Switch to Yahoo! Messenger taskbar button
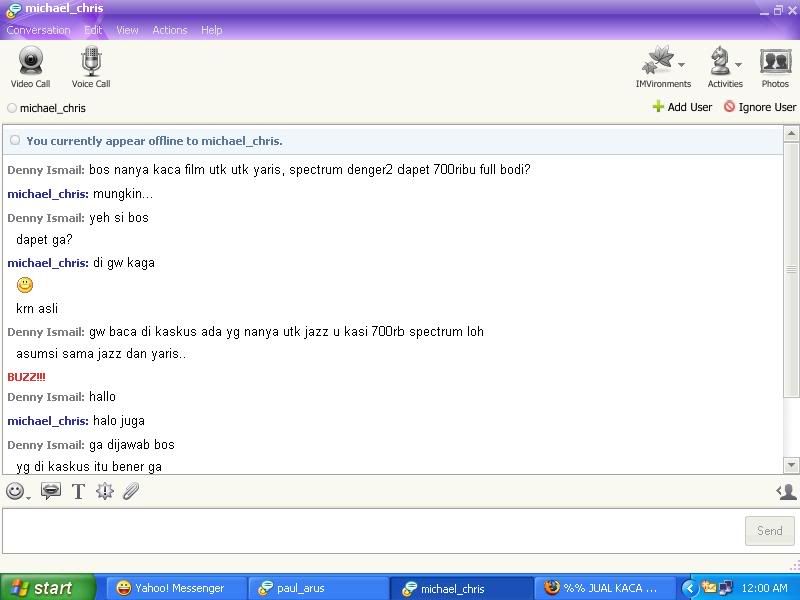800x600 pixels. click(x=177, y=588)
